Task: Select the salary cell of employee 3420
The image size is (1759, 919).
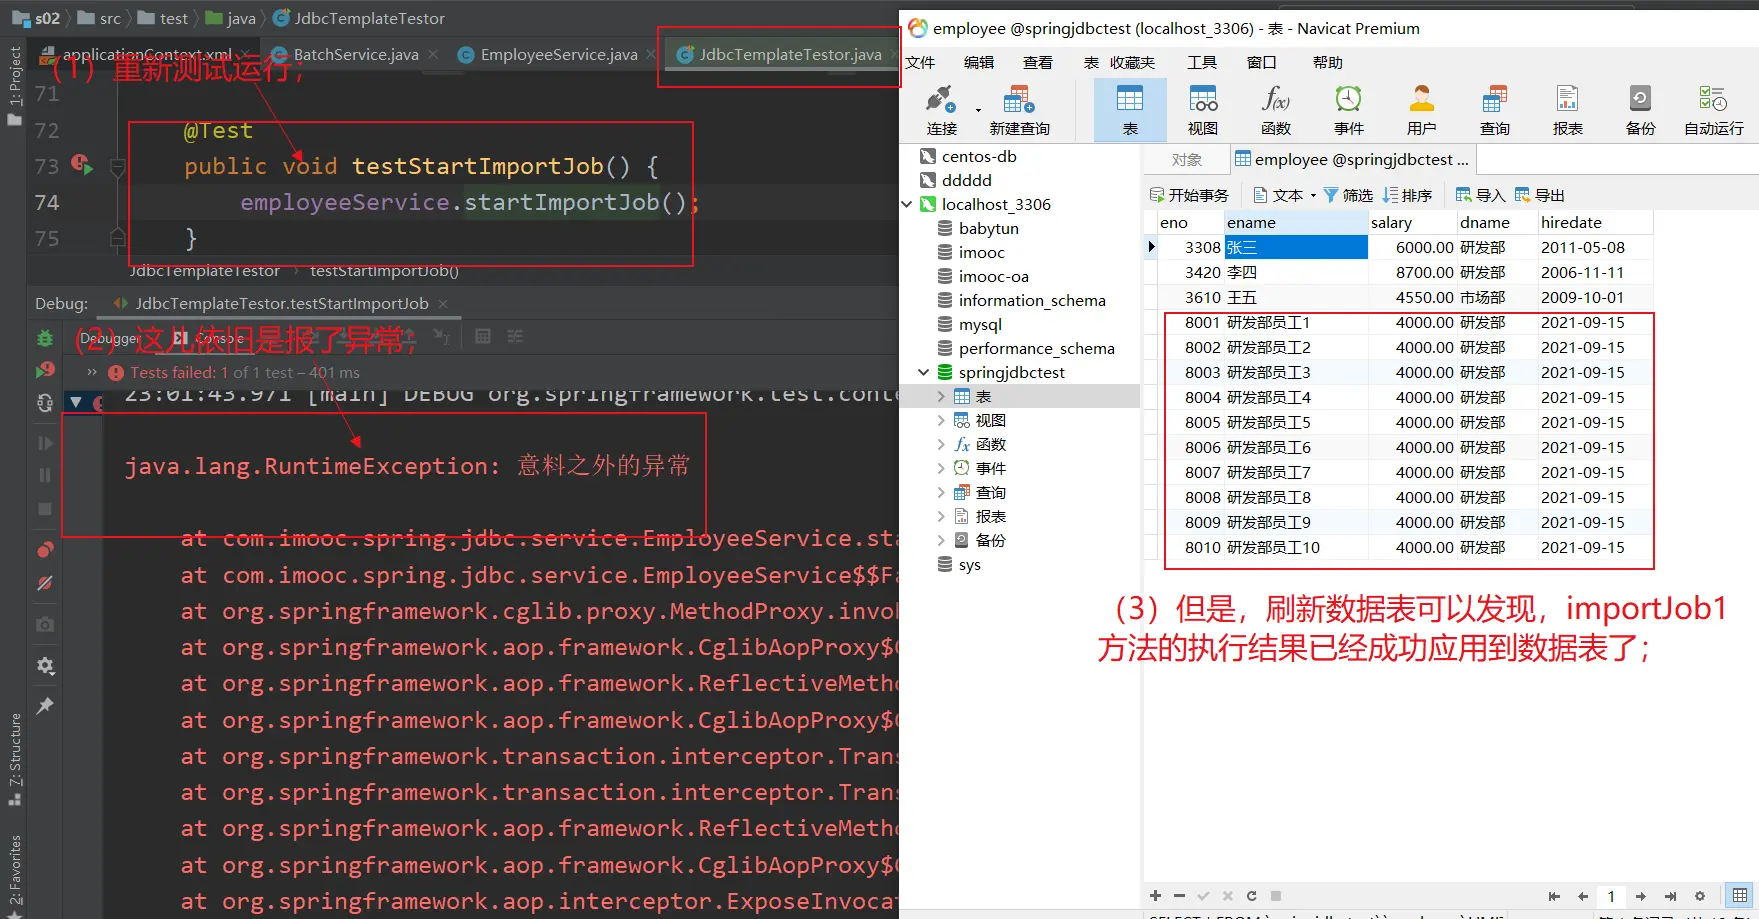Action: pos(1411,272)
